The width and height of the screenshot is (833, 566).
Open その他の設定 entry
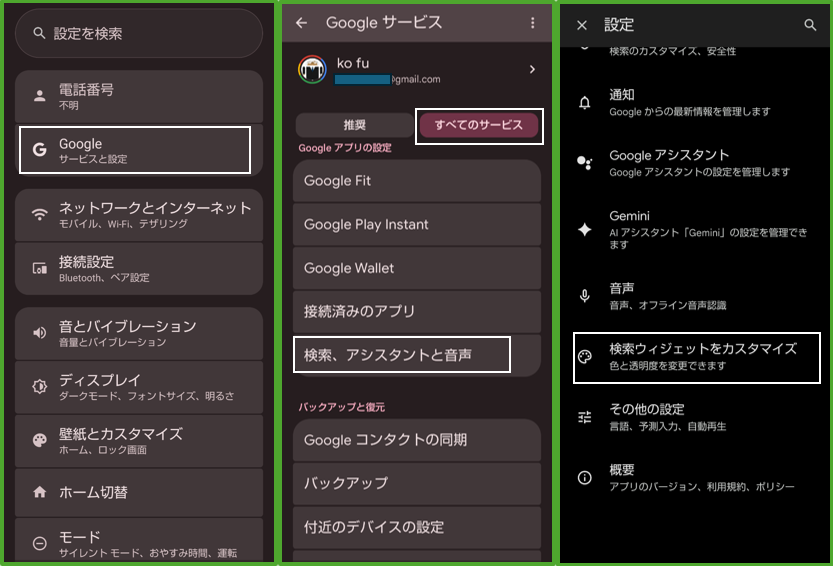point(695,417)
